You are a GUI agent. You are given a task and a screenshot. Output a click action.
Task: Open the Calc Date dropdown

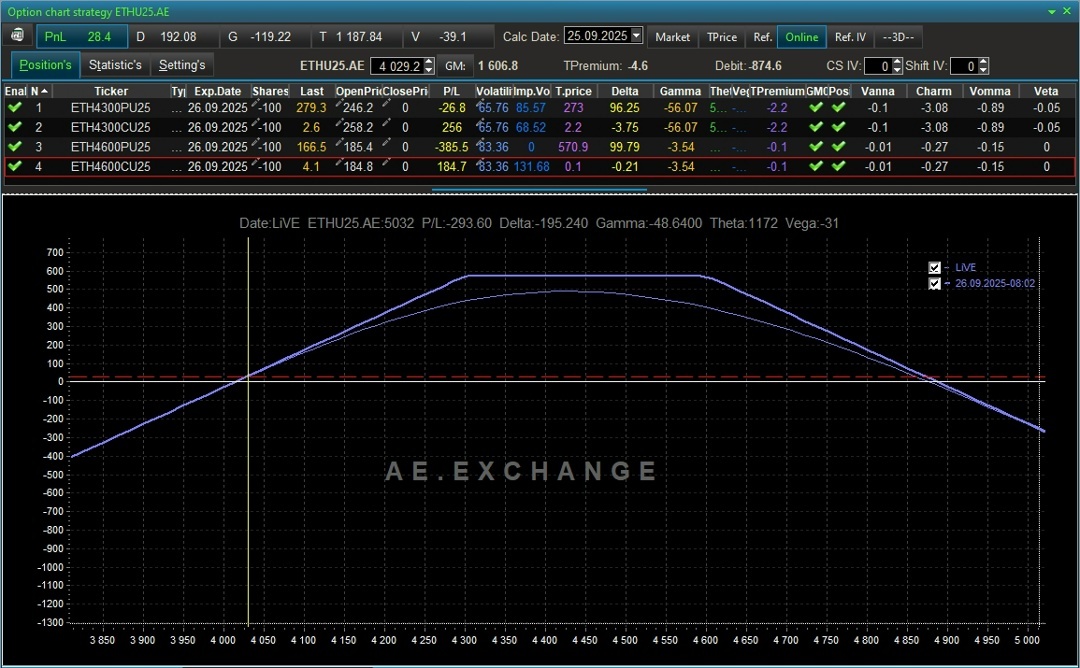point(636,36)
